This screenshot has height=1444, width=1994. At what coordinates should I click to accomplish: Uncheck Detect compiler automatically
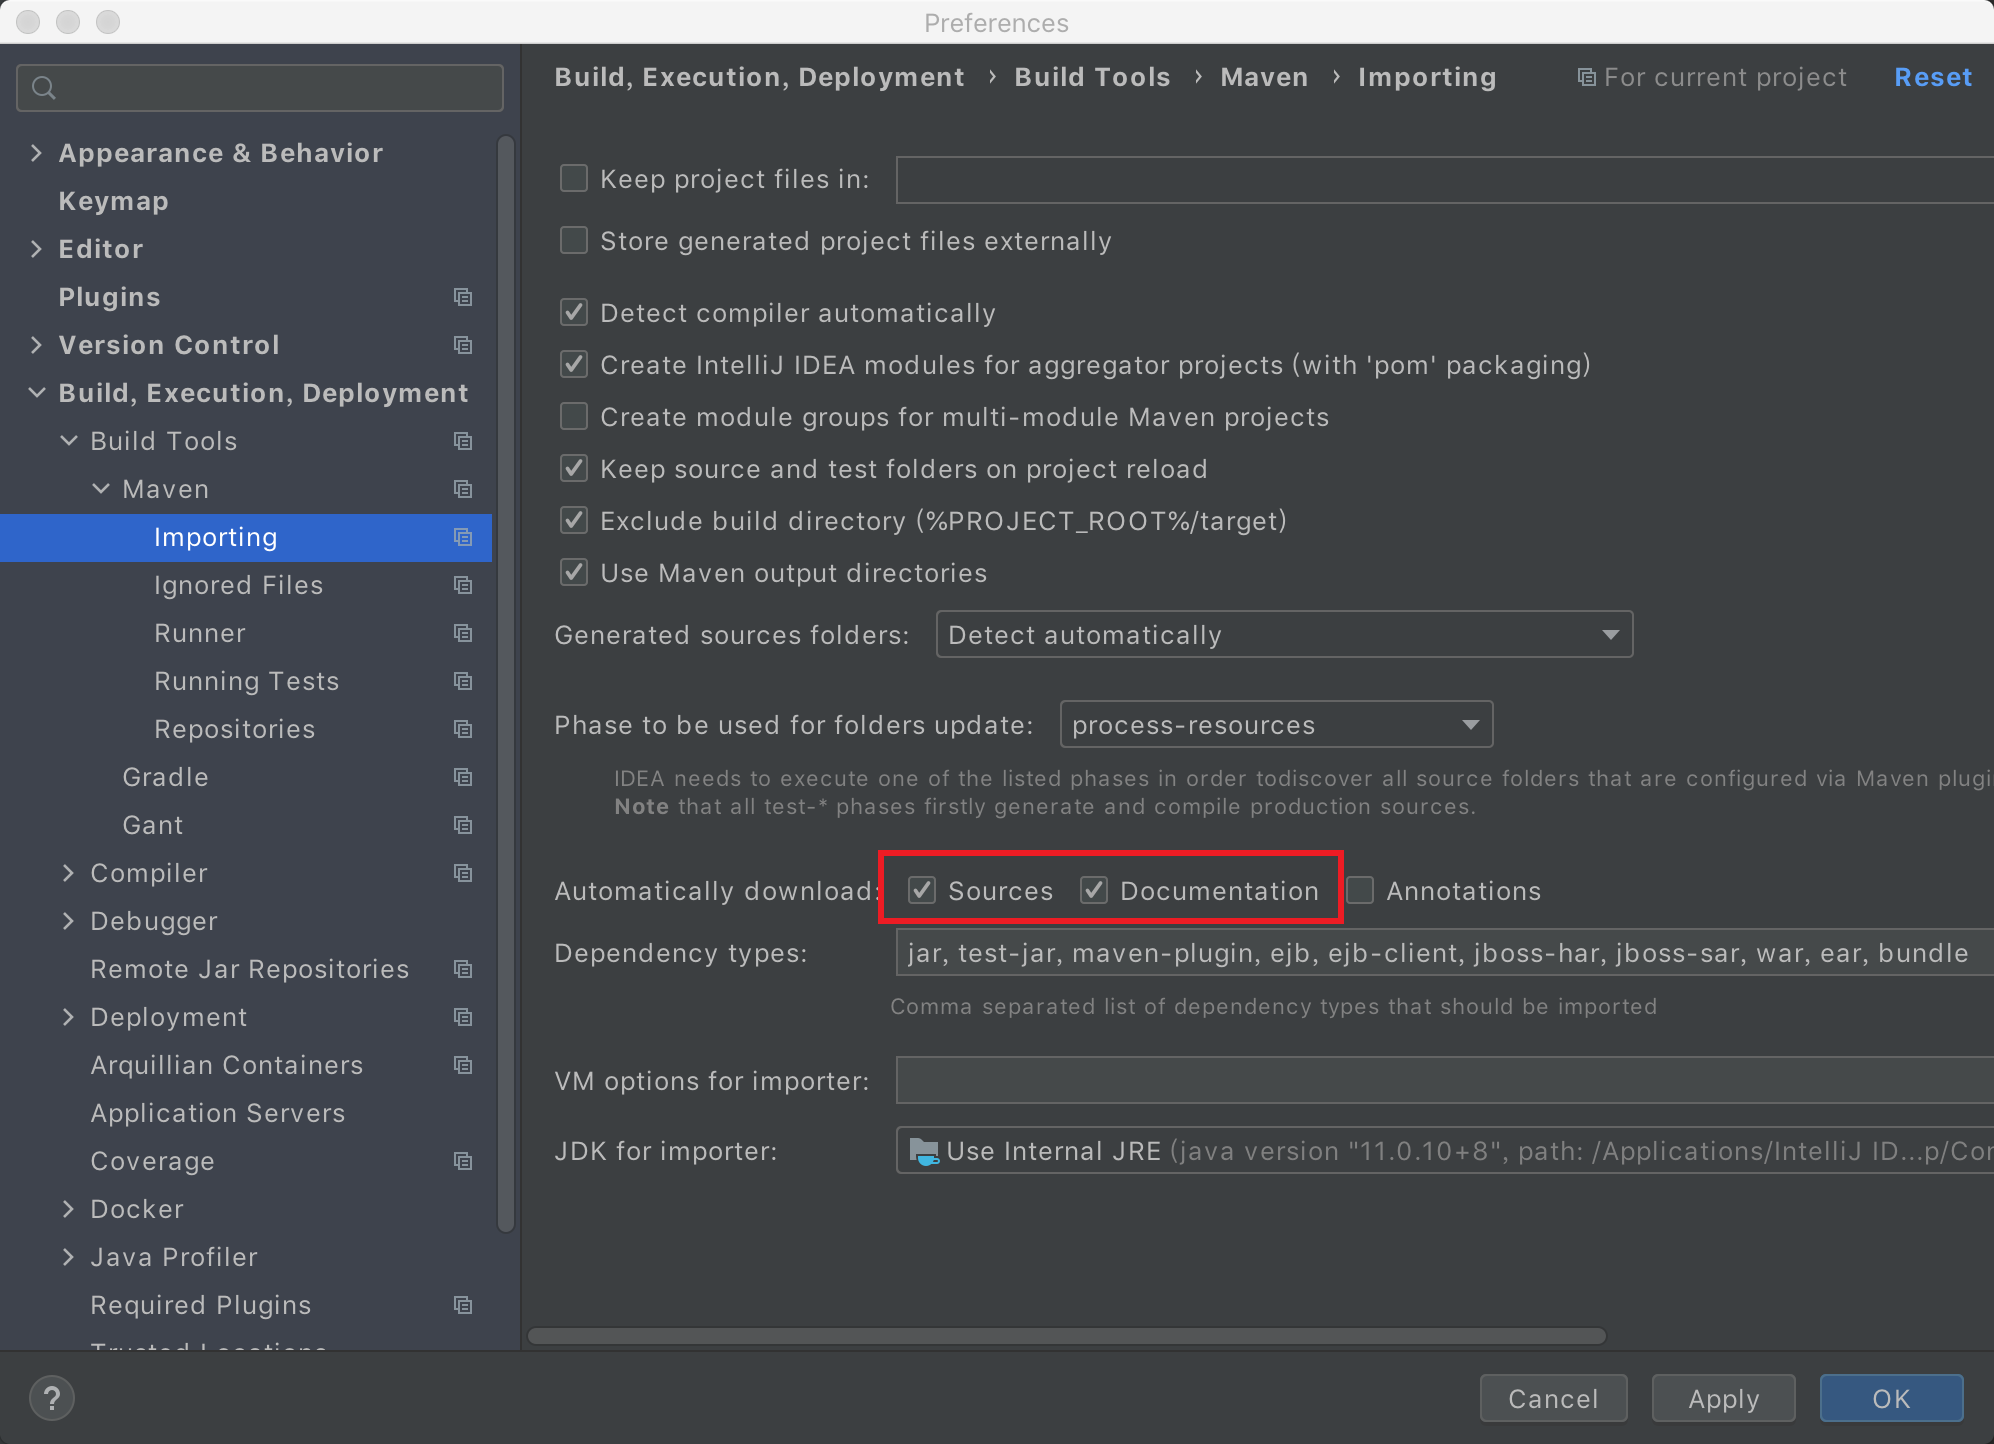pyautogui.click(x=574, y=313)
